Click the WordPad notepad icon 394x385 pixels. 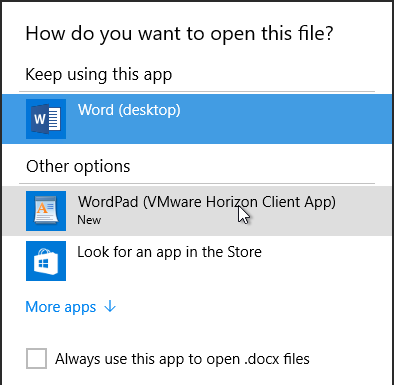[46, 211]
